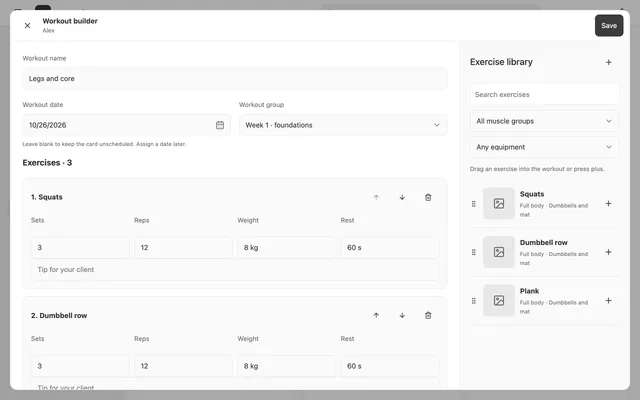Image resolution: width=640 pixels, height=400 pixels.
Task: Close the Workout builder dialog
Action: [27, 25]
